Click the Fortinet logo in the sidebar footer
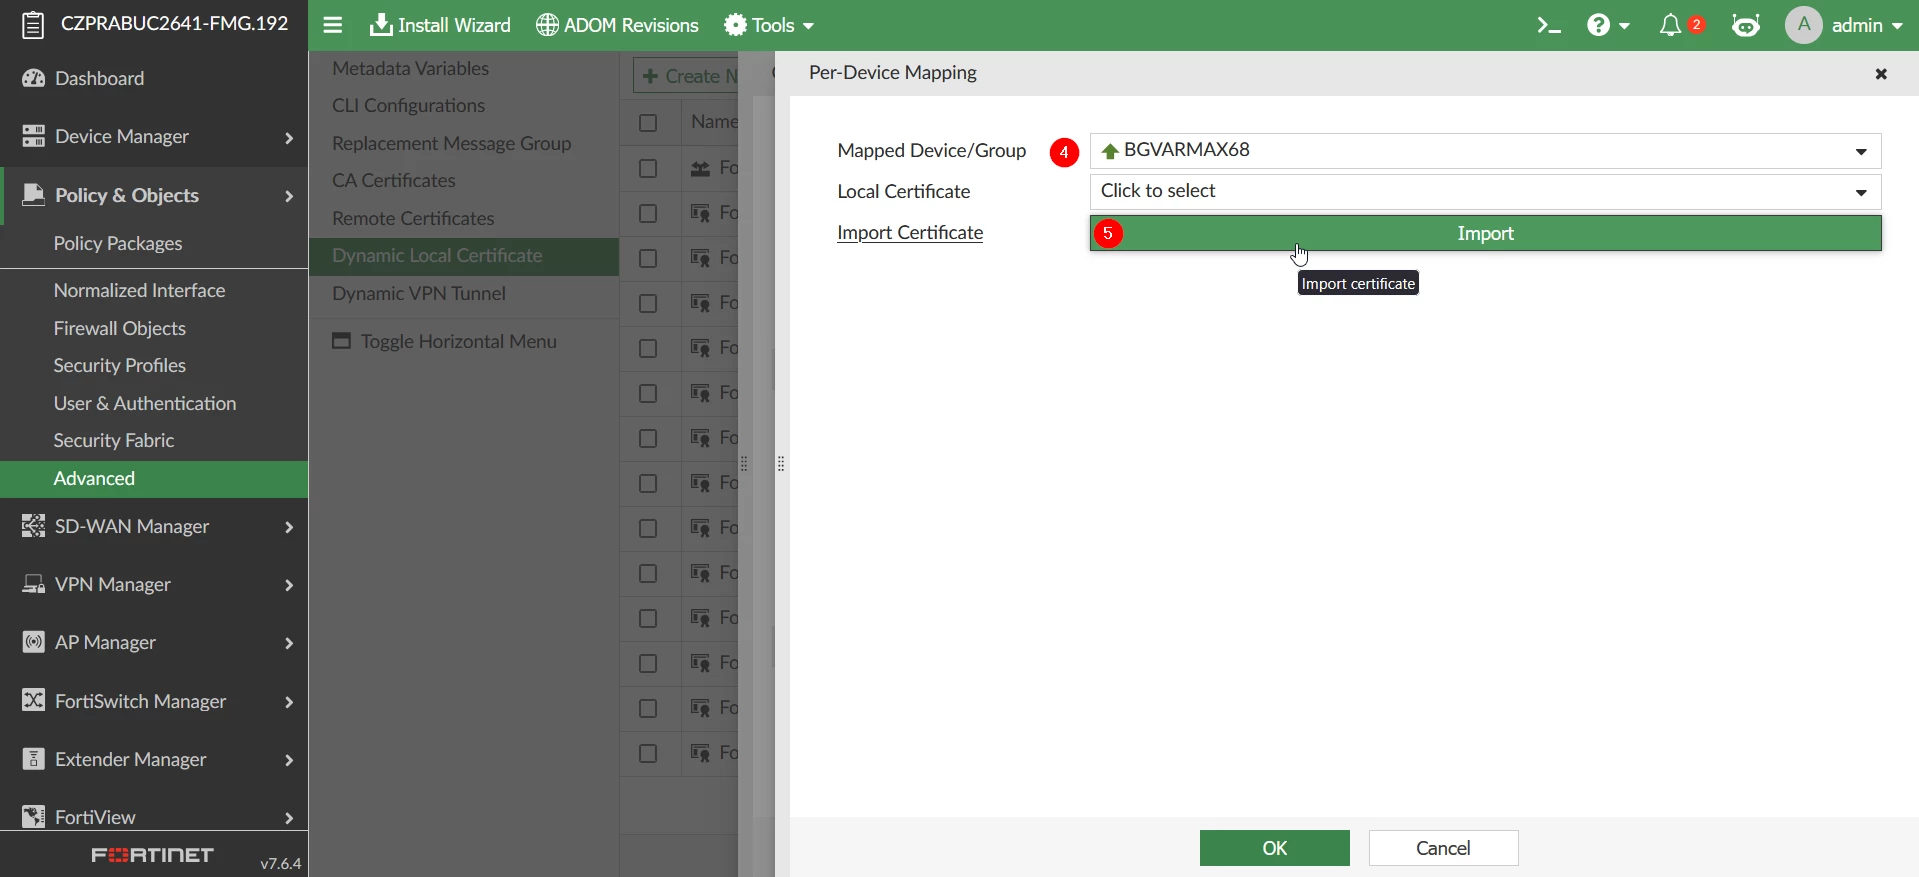 click(153, 855)
